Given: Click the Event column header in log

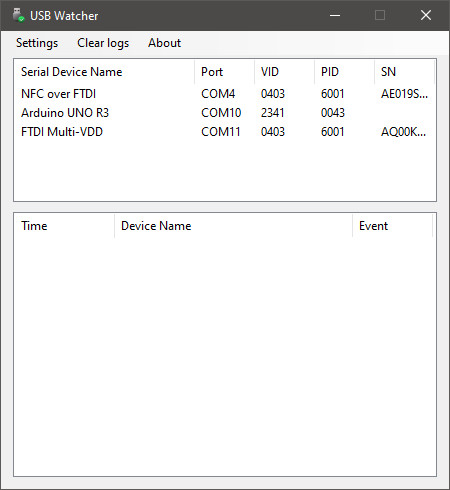Looking at the screenshot, I should tap(392, 226).
